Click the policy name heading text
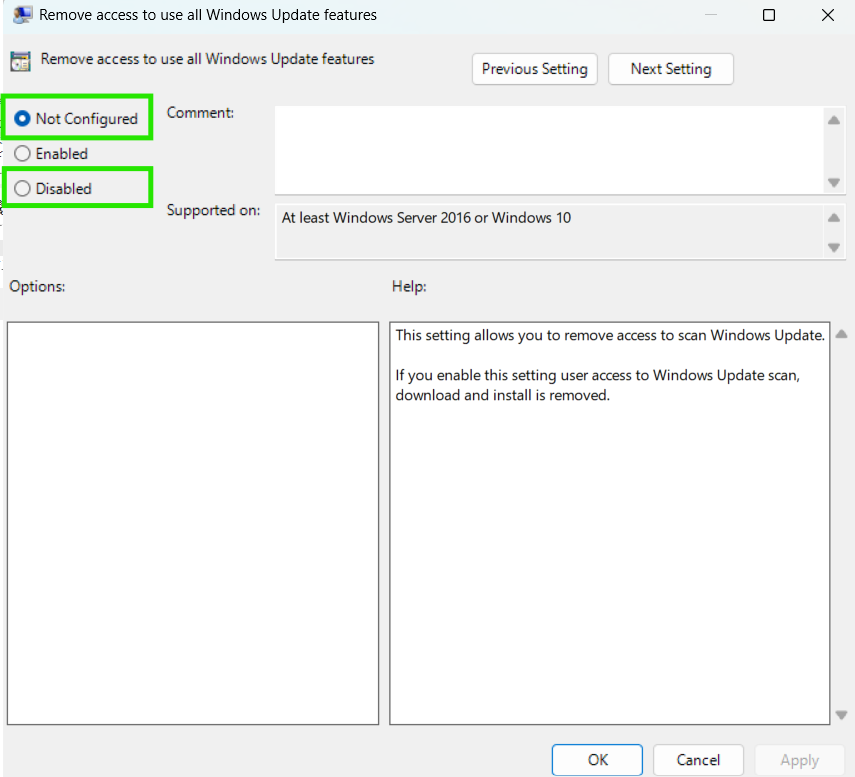 pos(207,59)
